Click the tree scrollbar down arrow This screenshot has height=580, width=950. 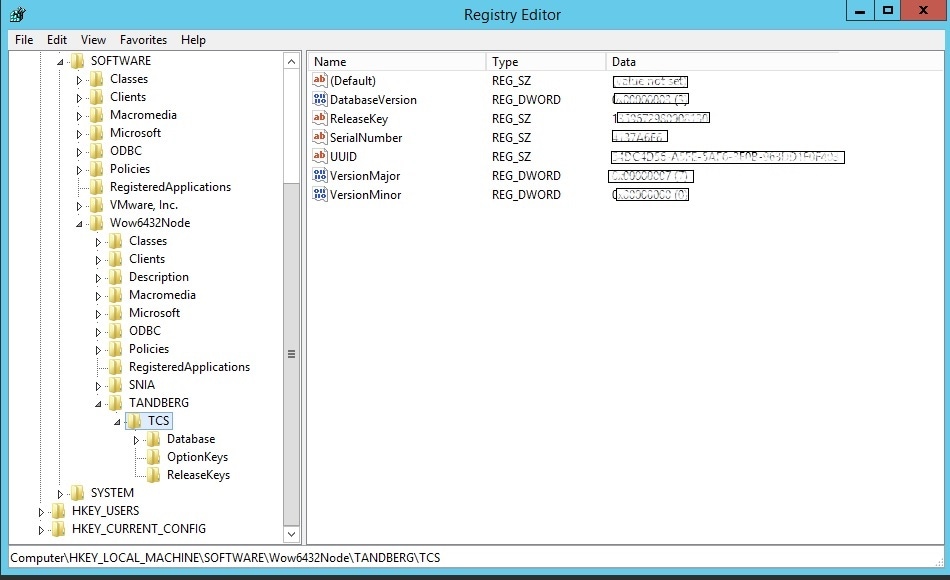[291, 534]
